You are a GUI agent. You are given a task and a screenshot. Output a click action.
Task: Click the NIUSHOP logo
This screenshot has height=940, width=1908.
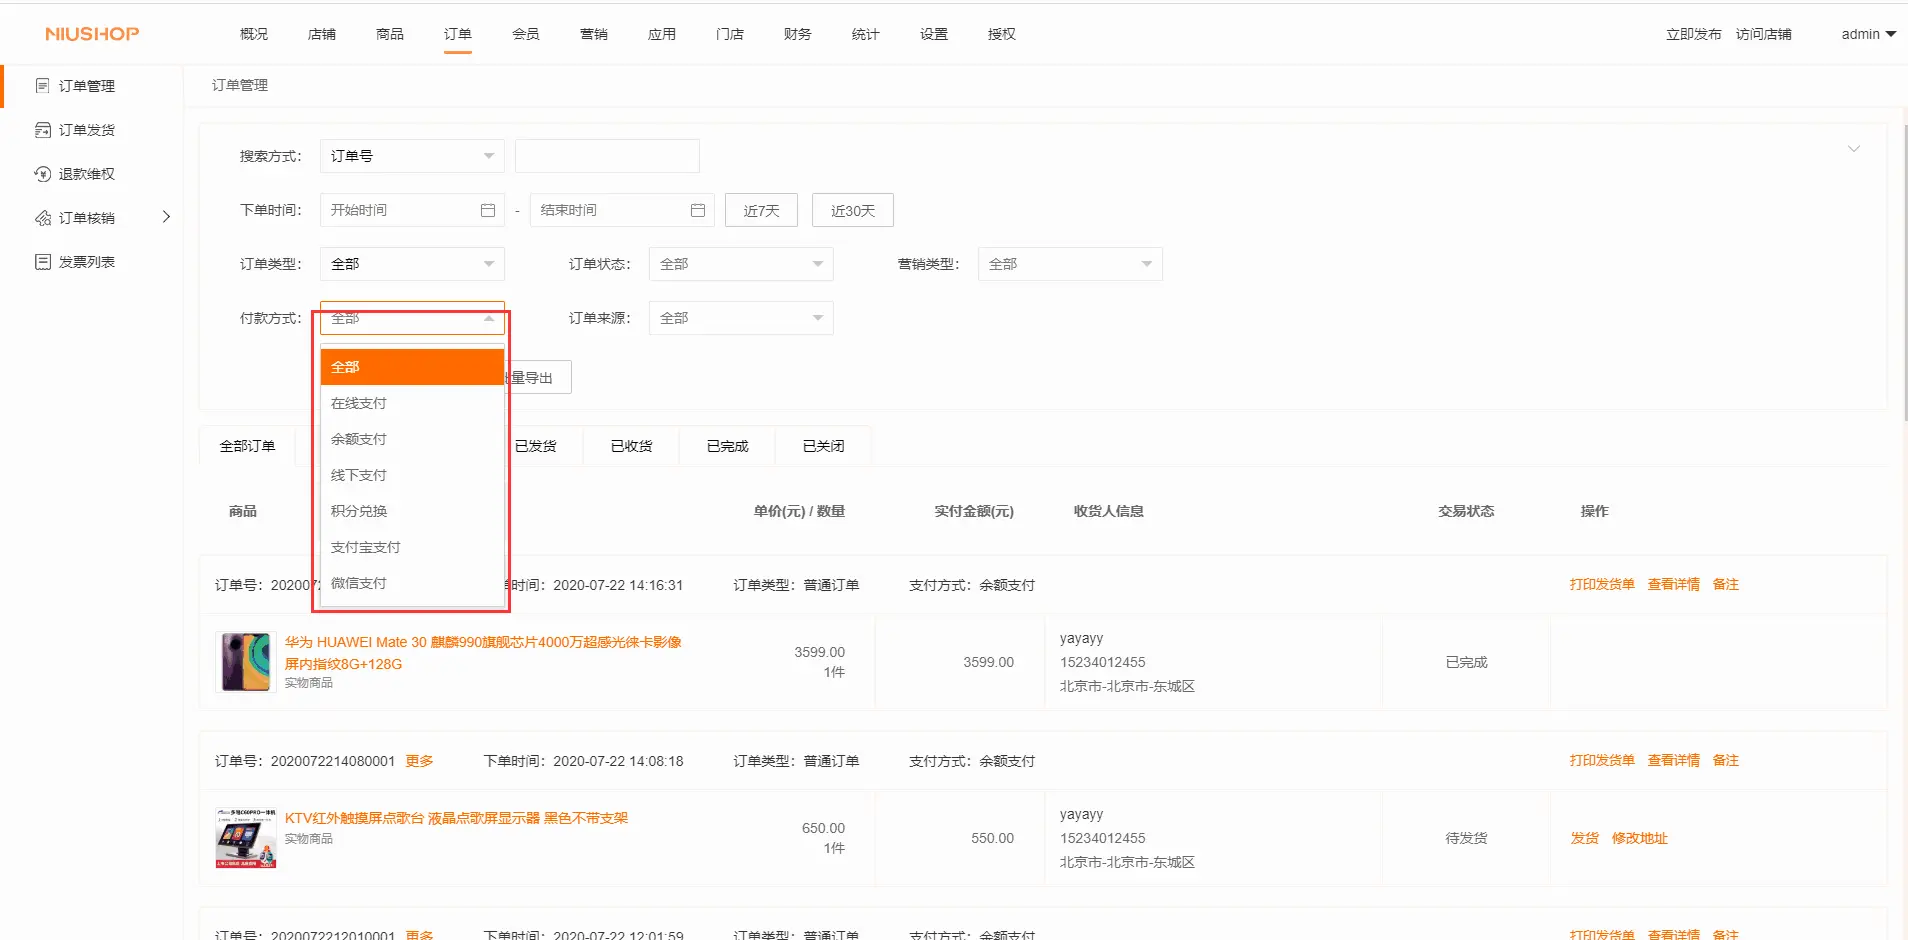(x=92, y=34)
